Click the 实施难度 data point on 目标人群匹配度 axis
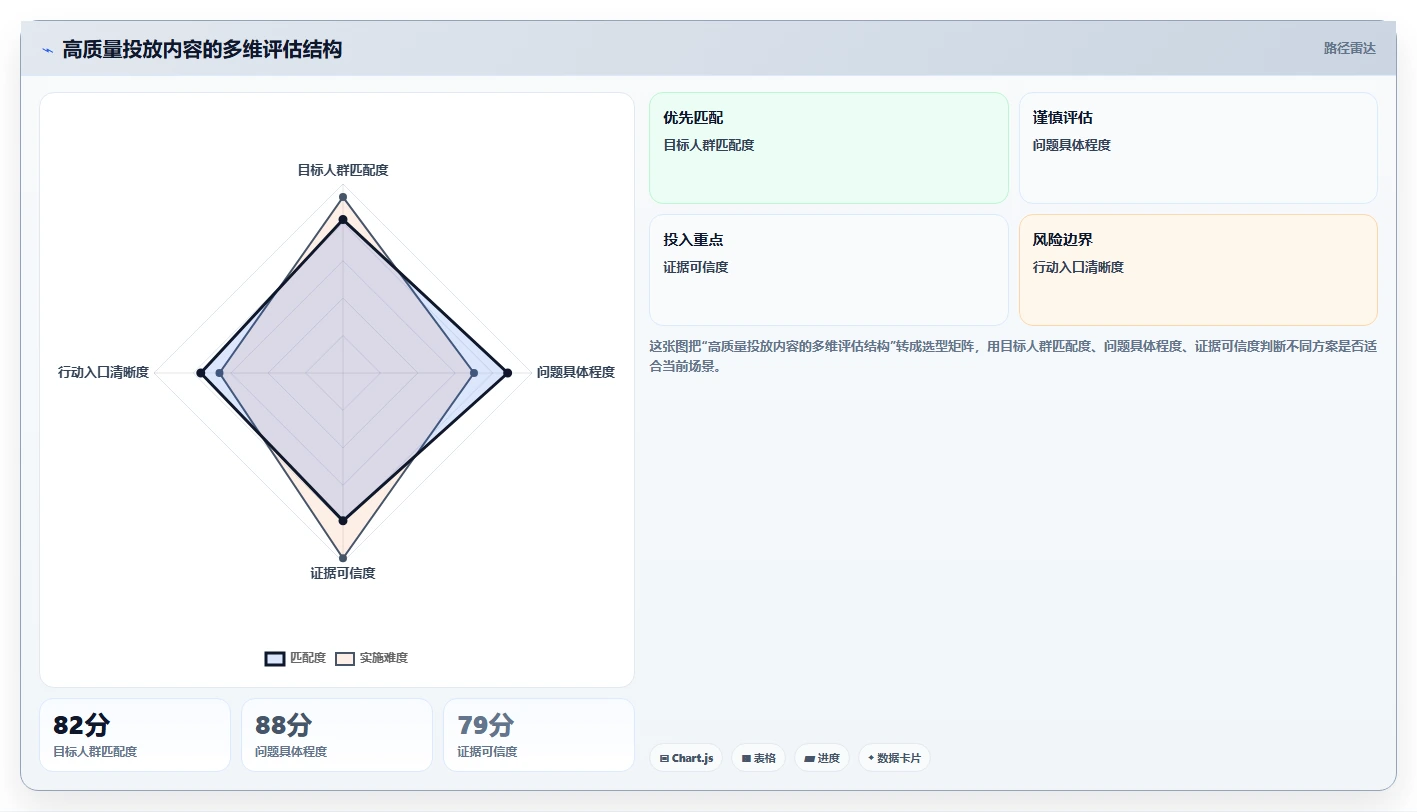 pos(343,197)
